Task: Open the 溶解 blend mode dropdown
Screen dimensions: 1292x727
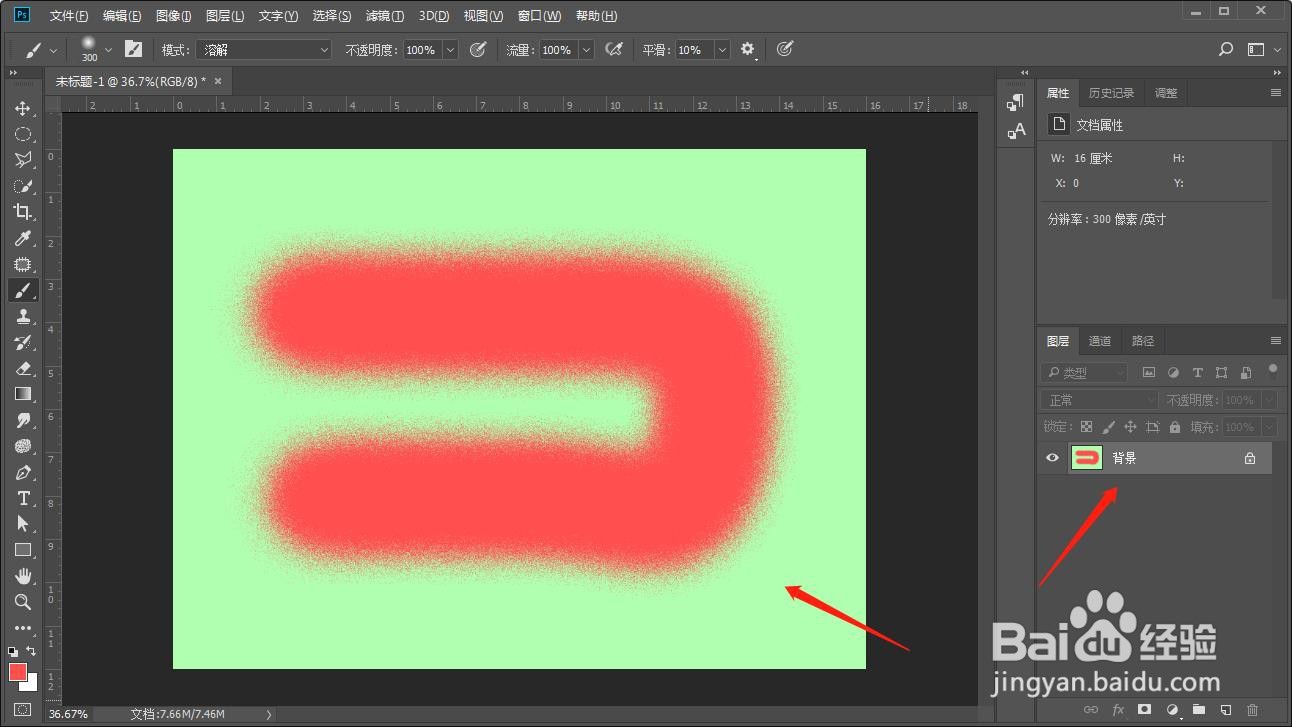Action: (x=264, y=49)
